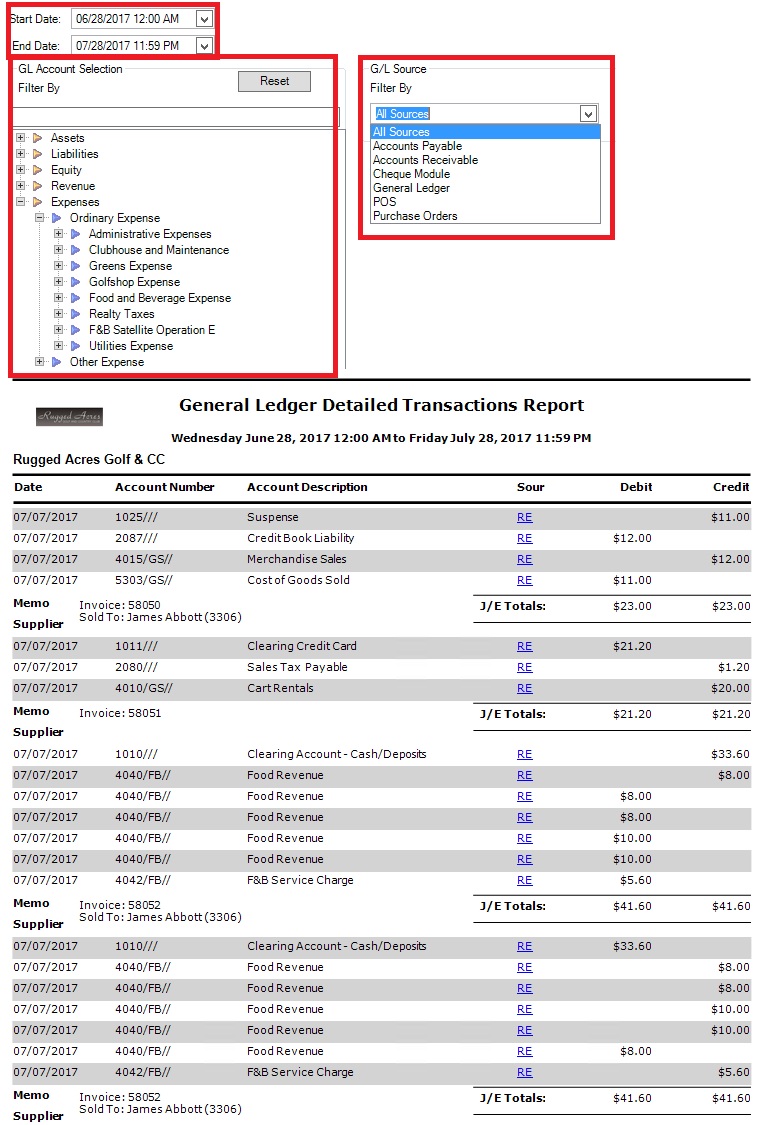Expand the Assets tree node
The image size is (759, 1125).
21,138
